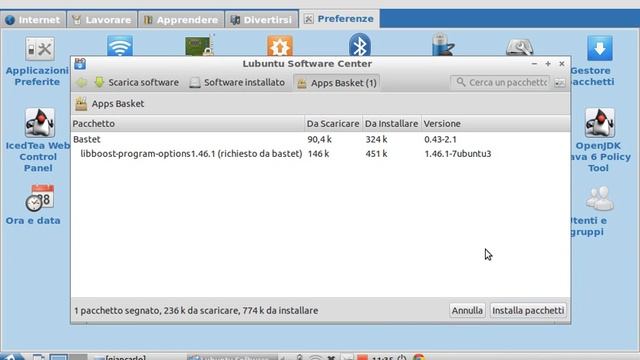Click the 0.43-2.1 version cell
The height and width of the screenshot is (360, 640).
coord(440,139)
